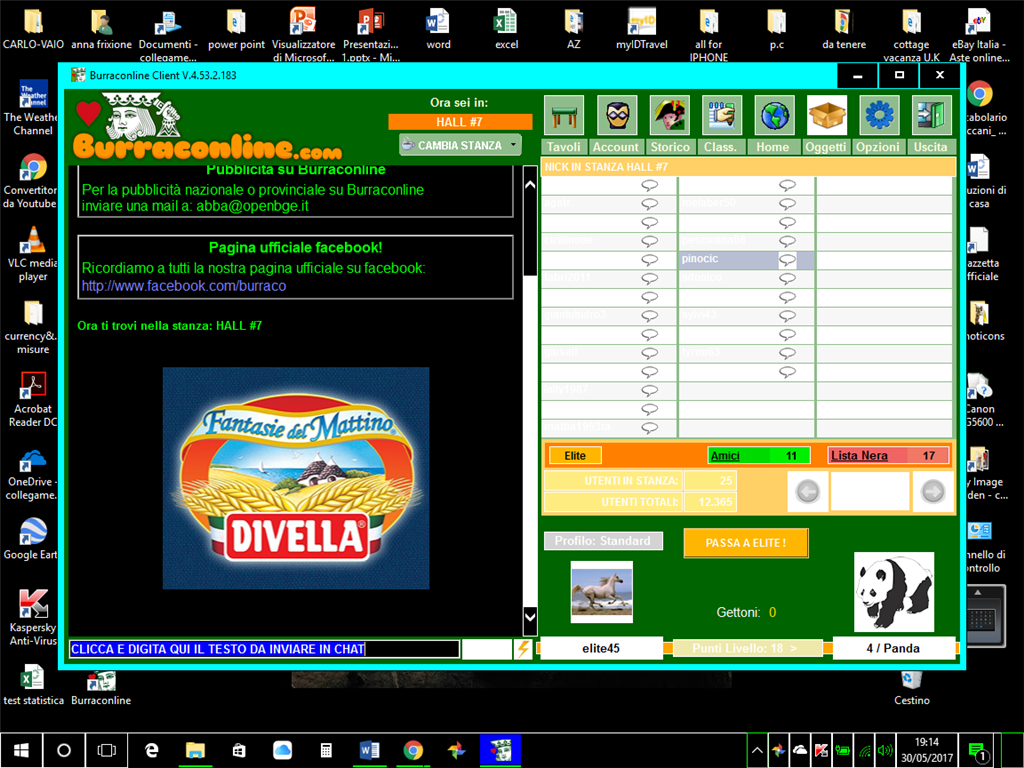Open the CAMBIA STANZA dropdown

pos(460,145)
